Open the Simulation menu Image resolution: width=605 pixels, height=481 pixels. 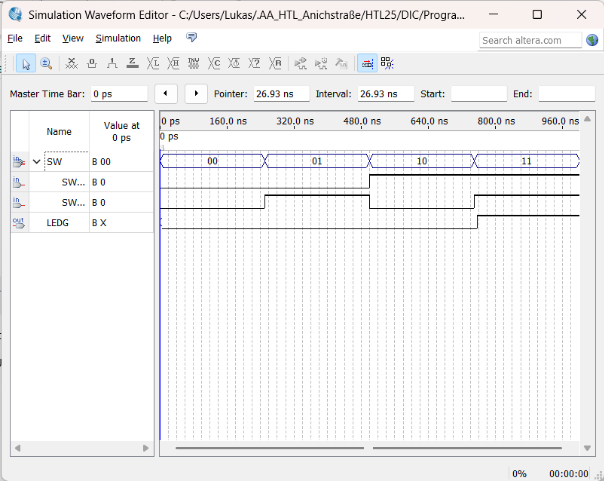118,38
